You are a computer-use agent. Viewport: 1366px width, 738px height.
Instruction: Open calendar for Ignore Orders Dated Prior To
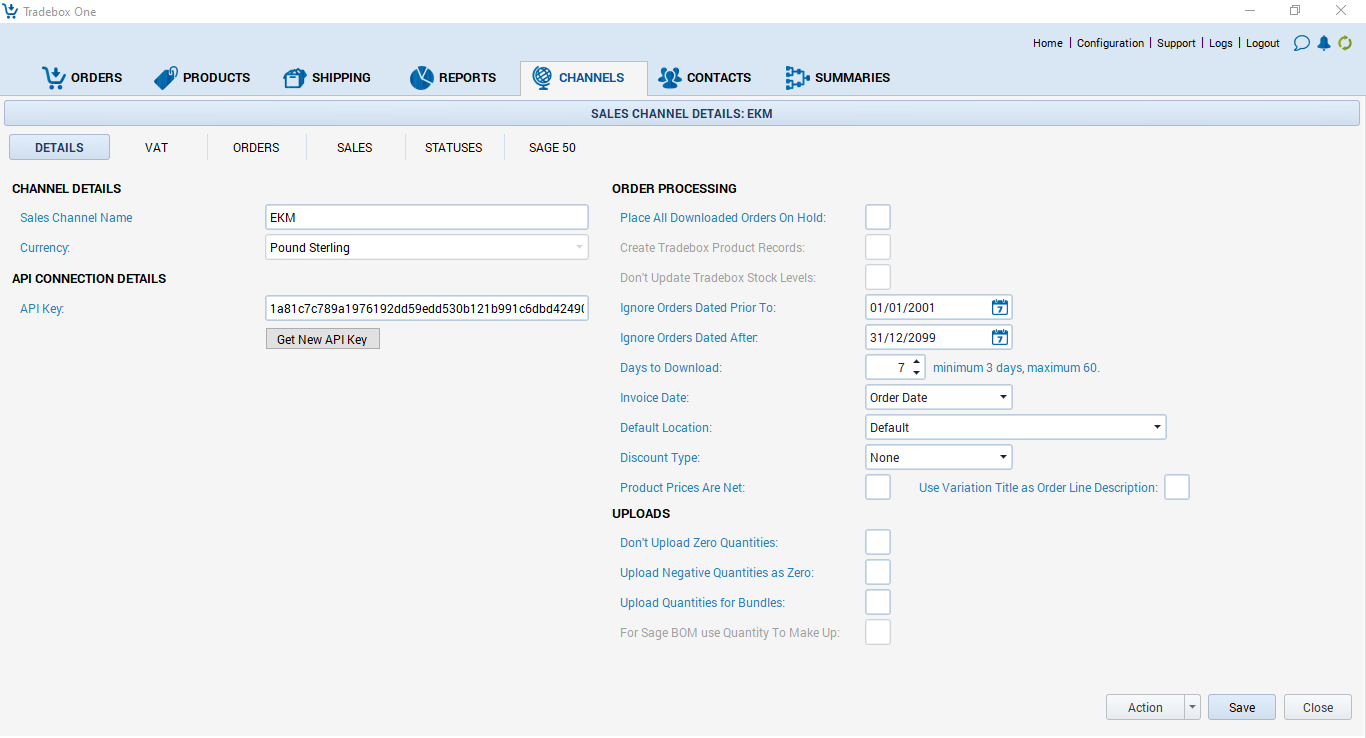[1000, 307]
